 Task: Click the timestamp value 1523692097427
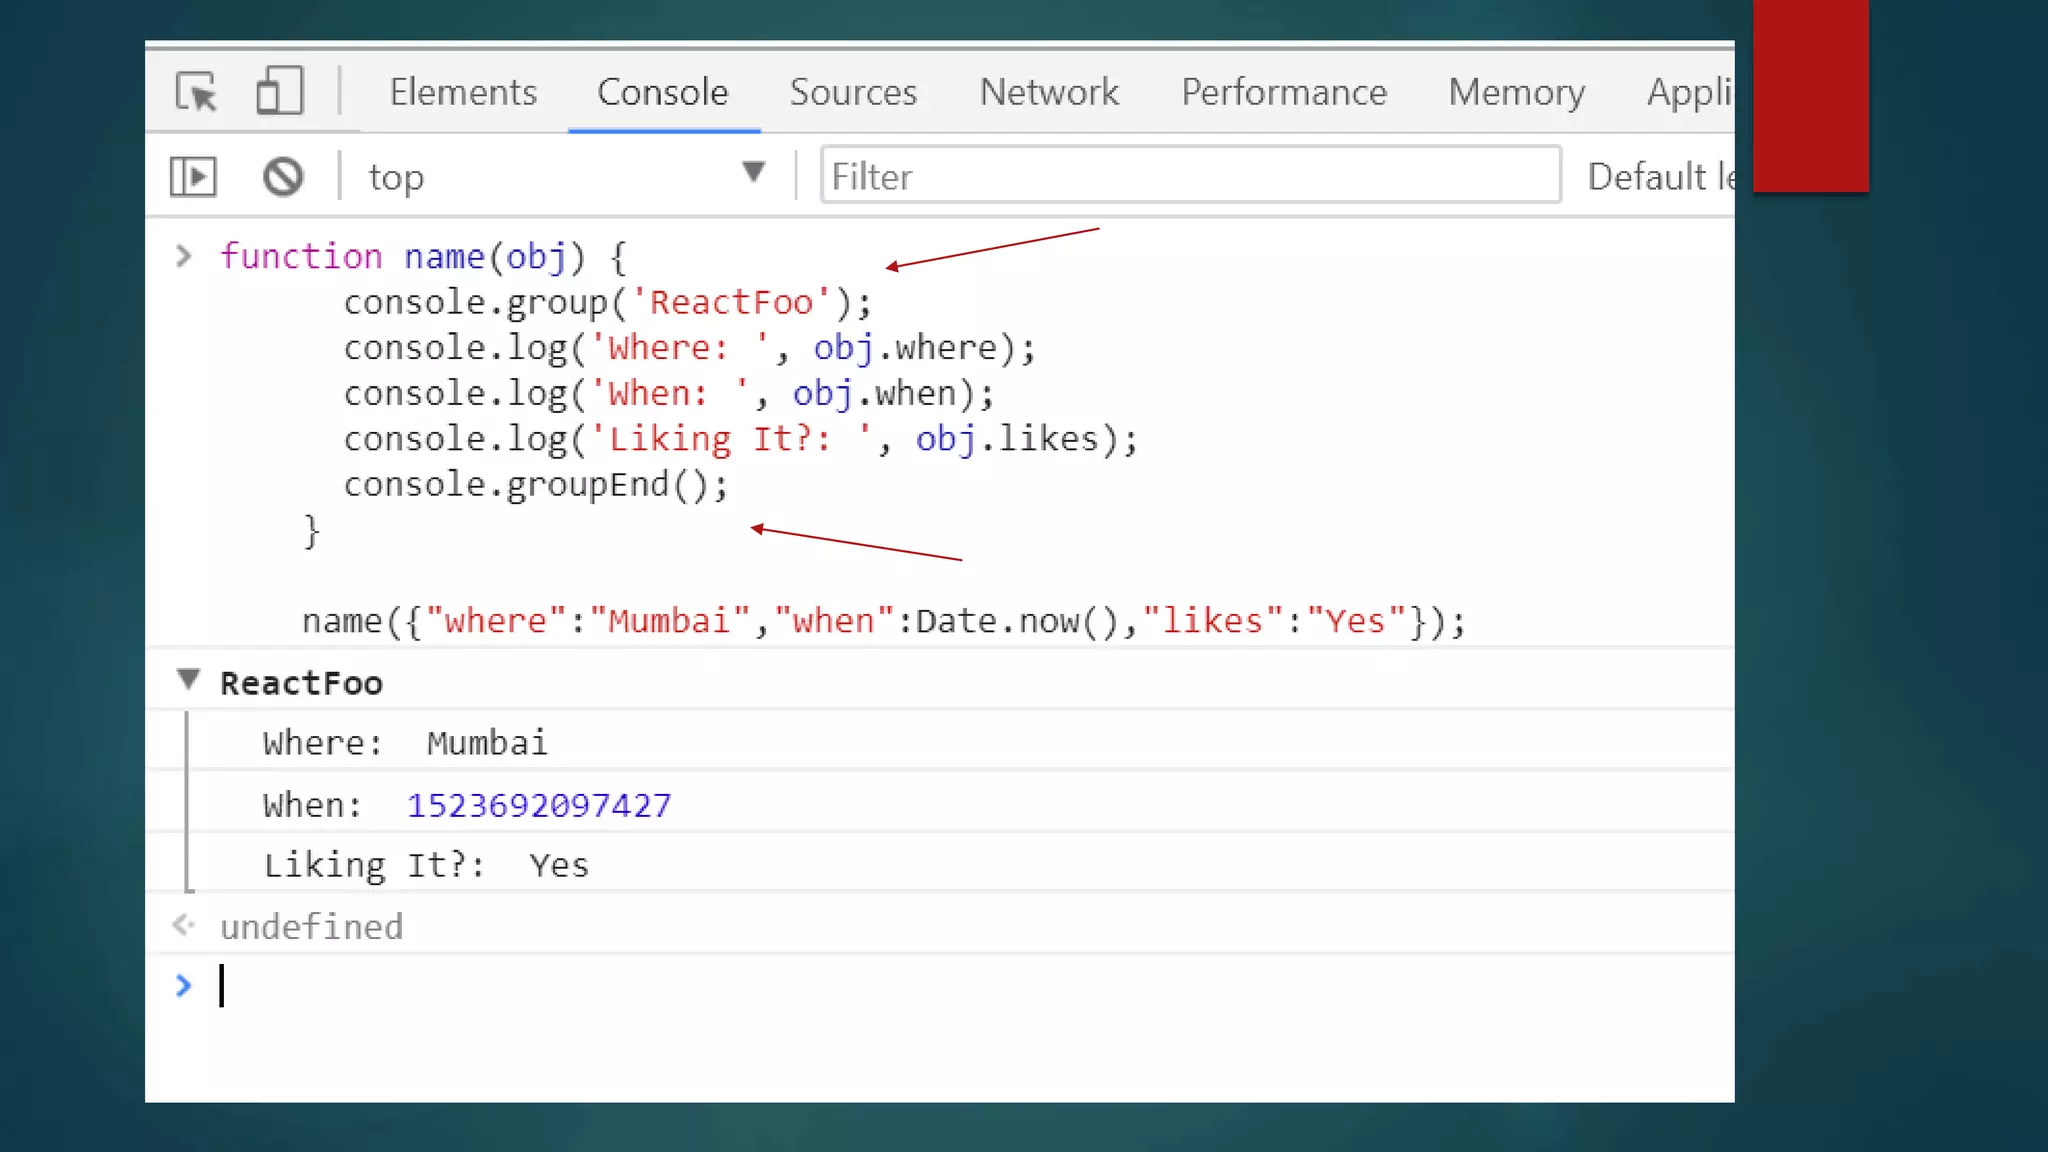[539, 805]
